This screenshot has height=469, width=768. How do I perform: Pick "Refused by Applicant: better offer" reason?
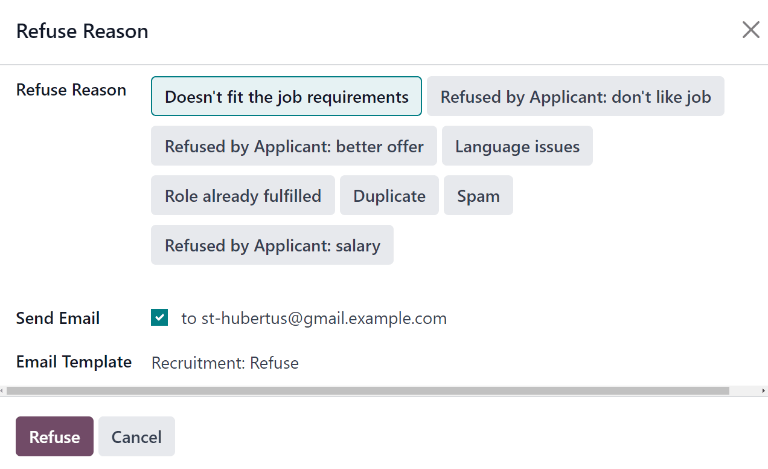click(294, 146)
